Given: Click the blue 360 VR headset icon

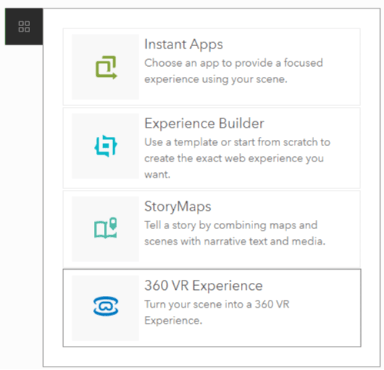Looking at the screenshot, I should [106, 306].
